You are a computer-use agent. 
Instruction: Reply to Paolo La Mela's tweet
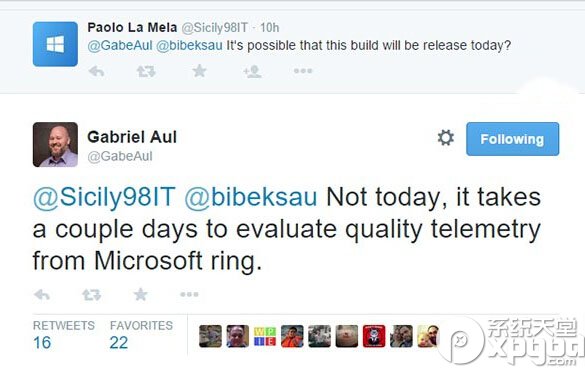click(97, 71)
